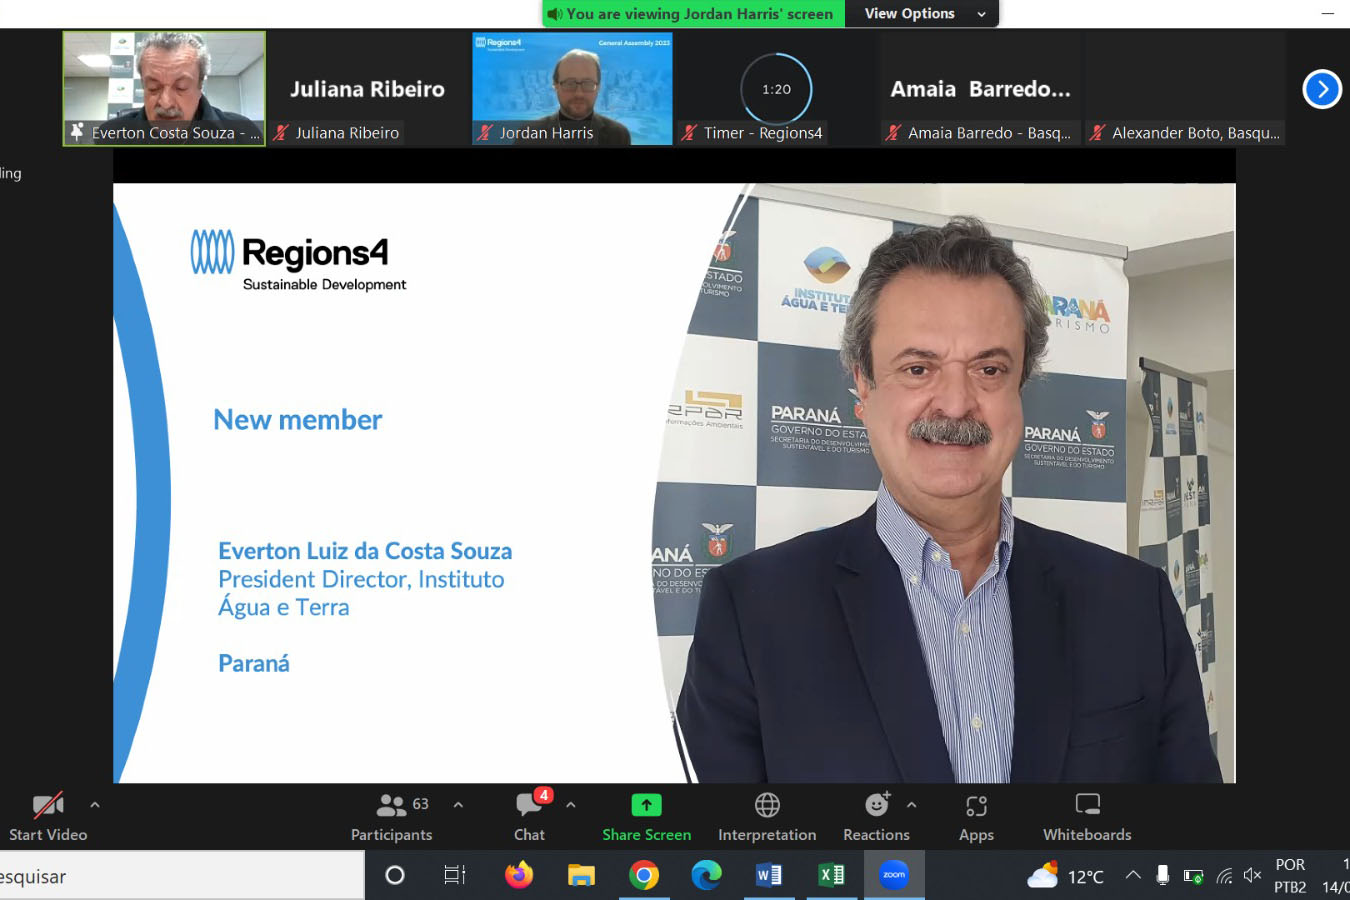
Task: Open the Wi-Fi network tray icon
Action: click(1224, 876)
